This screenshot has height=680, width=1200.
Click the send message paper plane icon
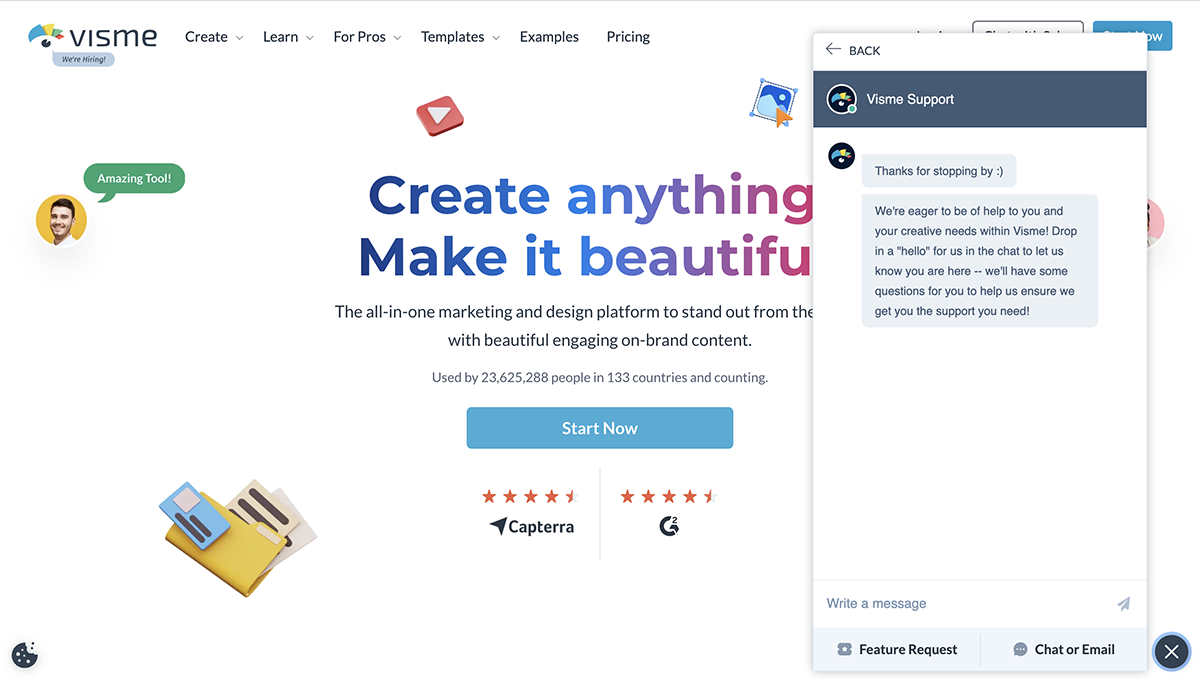point(1123,604)
